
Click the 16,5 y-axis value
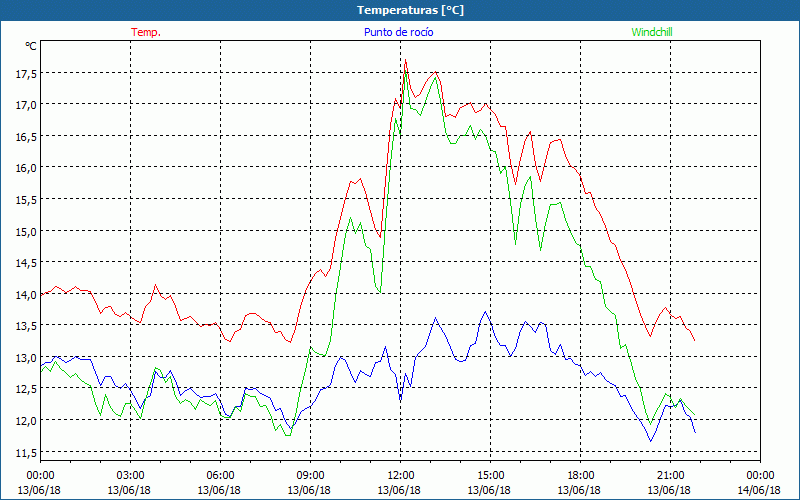click(x=27, y=137)
